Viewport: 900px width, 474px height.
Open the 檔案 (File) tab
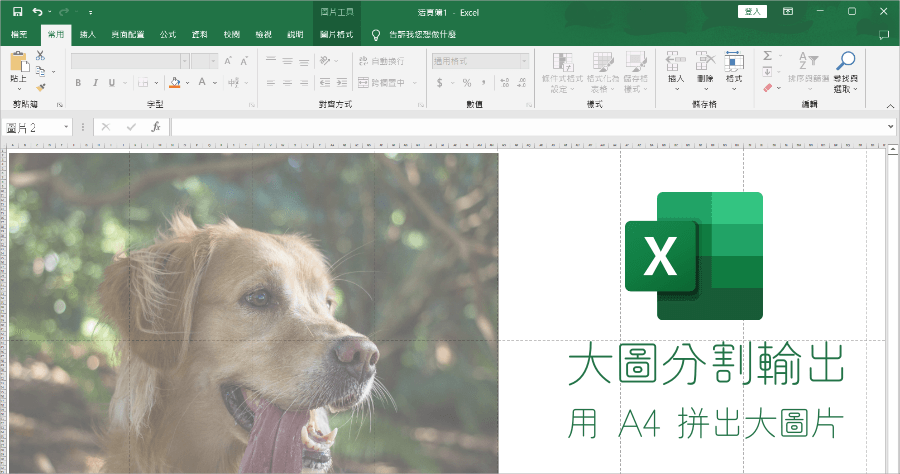pyautogui.click(x=19, y=34)
